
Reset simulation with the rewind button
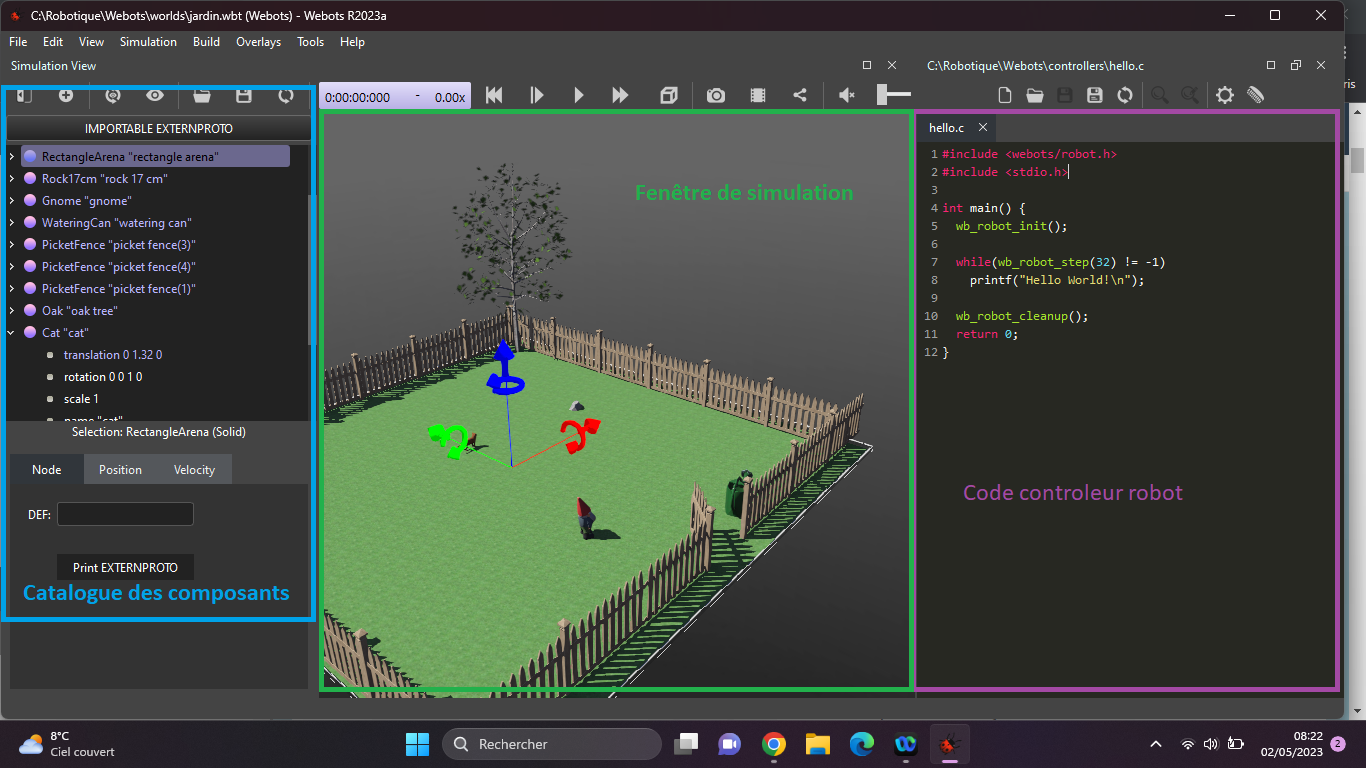click(x=494, y=96)
